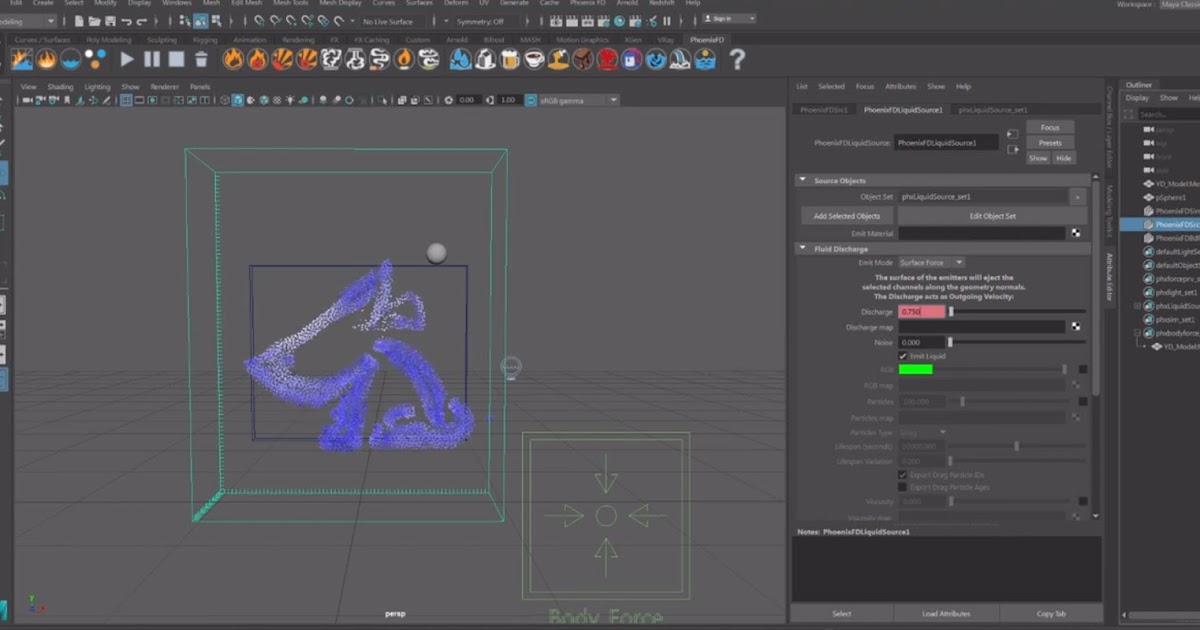1200x630 pixels.
Task: Click the waterfall preset icon
Action: click(x=681, y=60)
